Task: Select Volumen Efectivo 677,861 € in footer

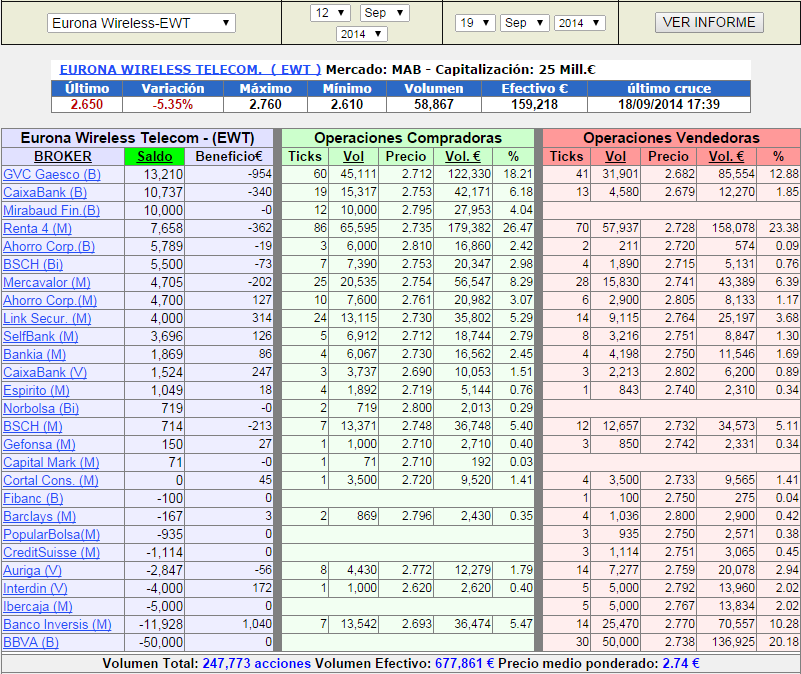Action: (464, 663)
